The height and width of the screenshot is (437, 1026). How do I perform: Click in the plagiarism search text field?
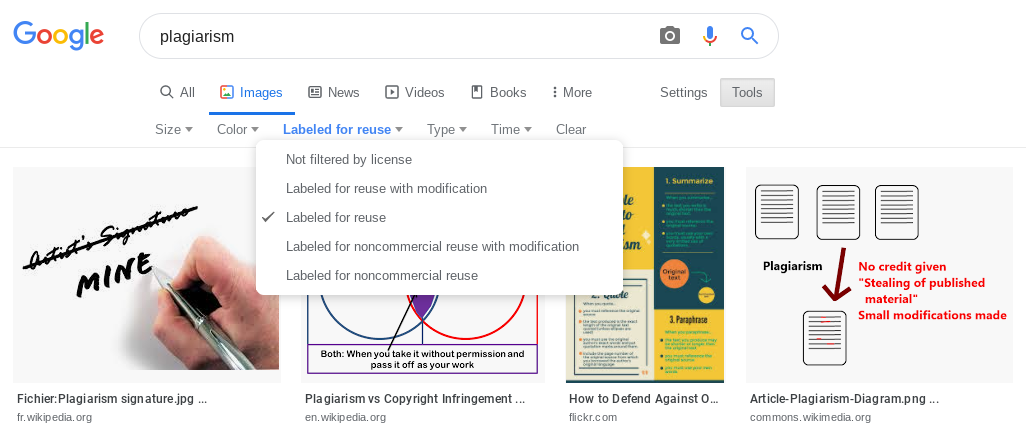coord(400,36)
